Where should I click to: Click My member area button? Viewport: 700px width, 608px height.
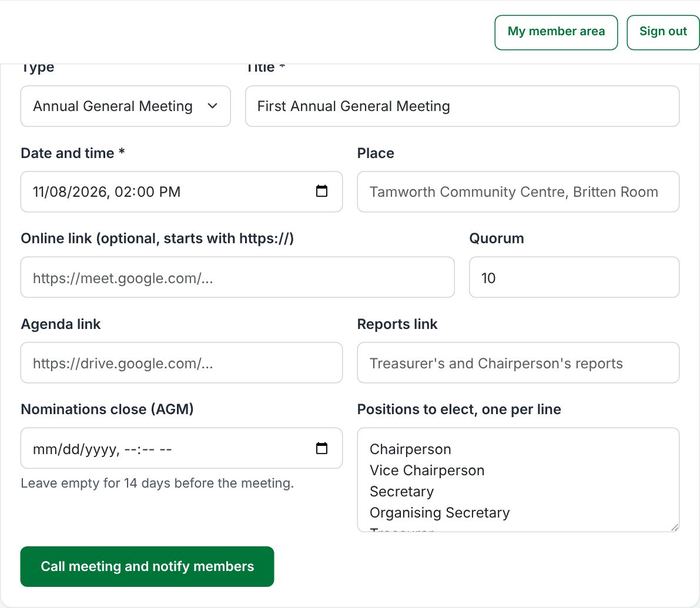556,33
